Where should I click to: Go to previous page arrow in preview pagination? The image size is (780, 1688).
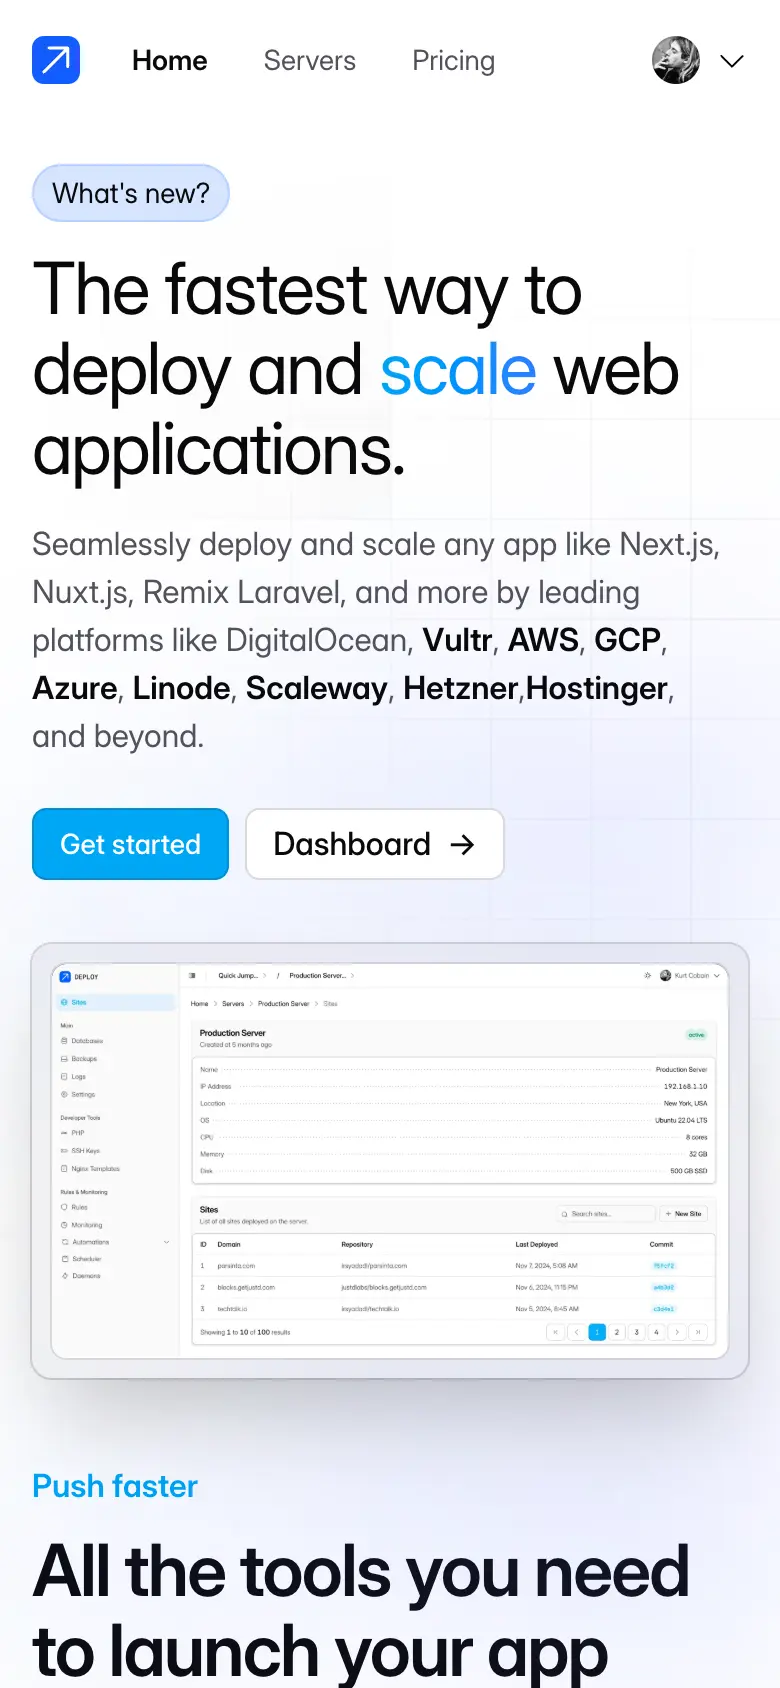[576, 1332]
